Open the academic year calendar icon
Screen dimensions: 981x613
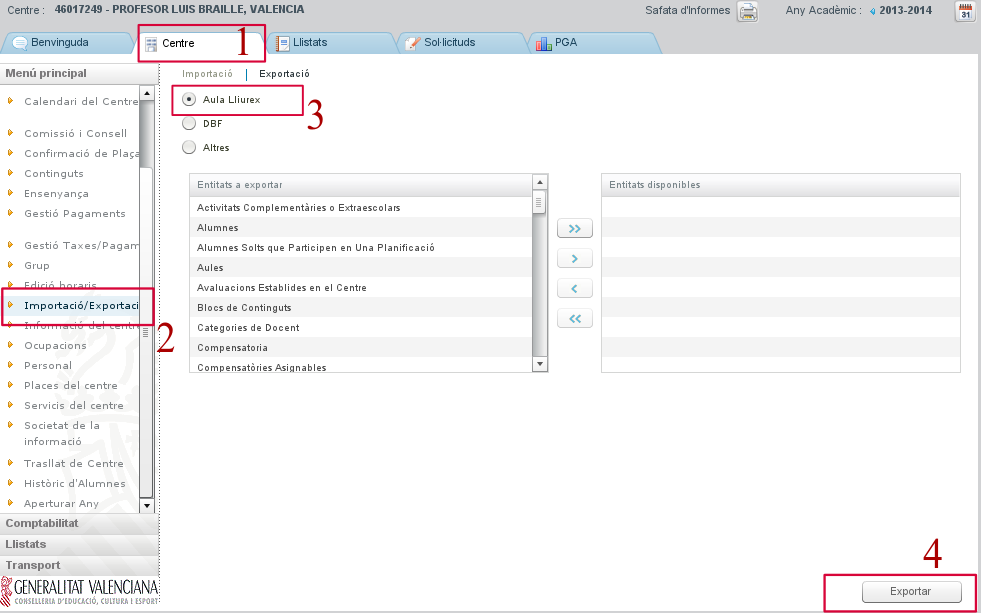tap(964, 12)
